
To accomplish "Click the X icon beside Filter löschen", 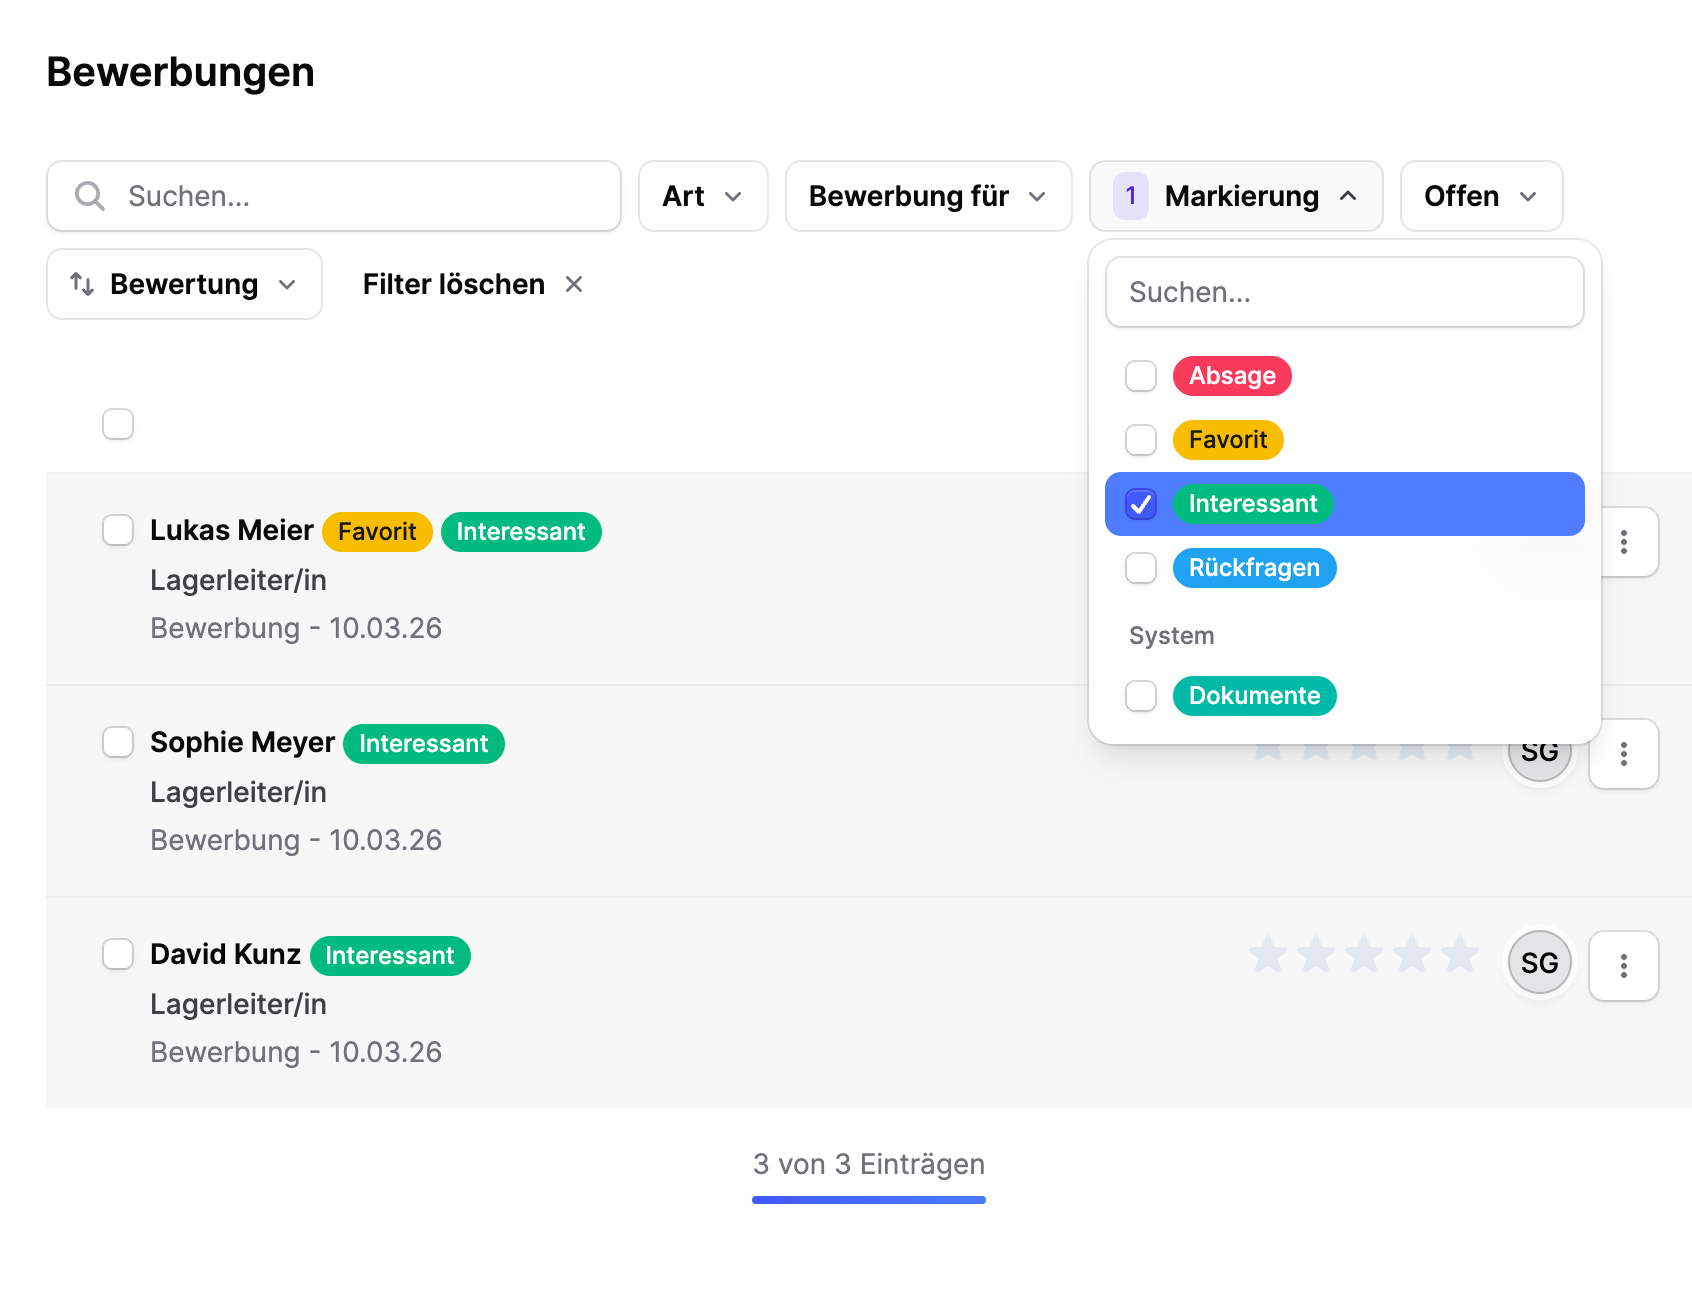I will pos(574,285).
